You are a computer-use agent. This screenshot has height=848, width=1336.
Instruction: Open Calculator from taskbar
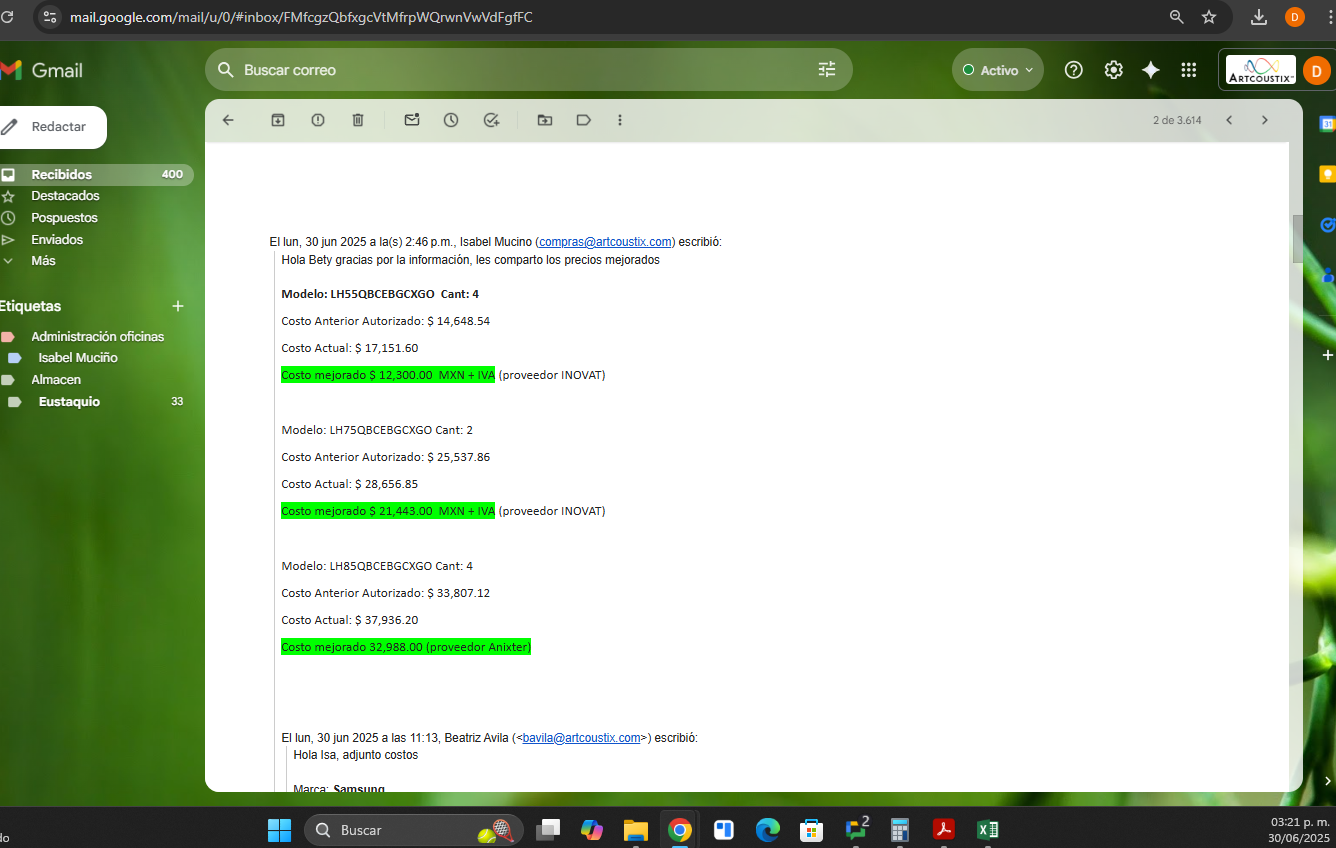click(900, 830)
